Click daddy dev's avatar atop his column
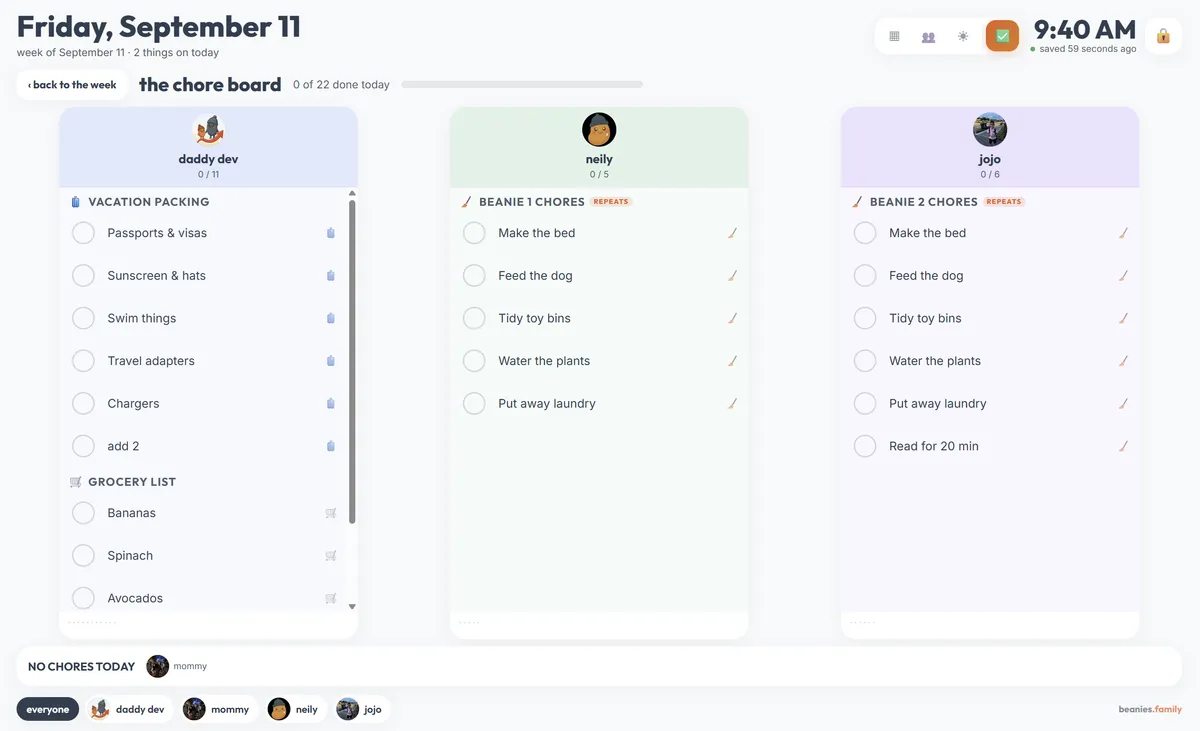The width and height of the screenshot is (1200, 731). pos(208,130)
